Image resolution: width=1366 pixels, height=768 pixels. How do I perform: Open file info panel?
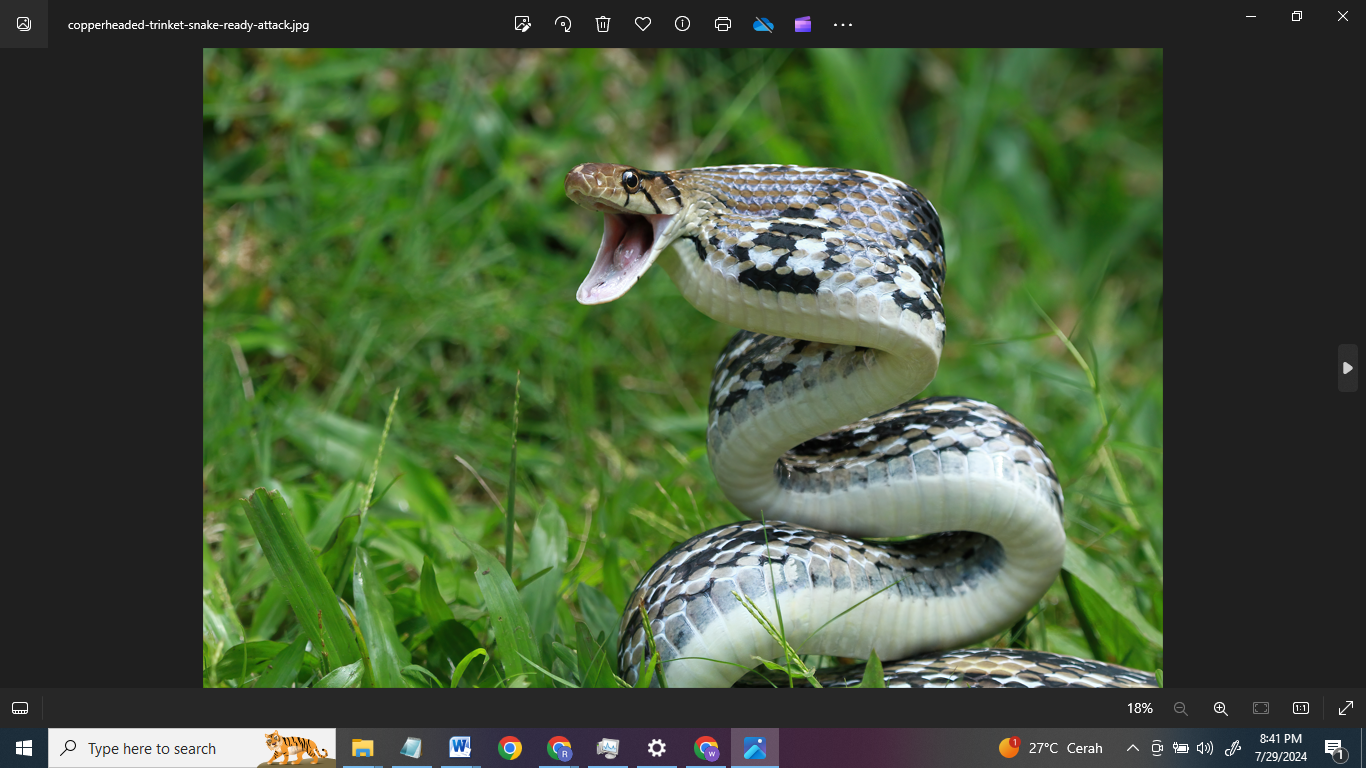click(683, 24)
